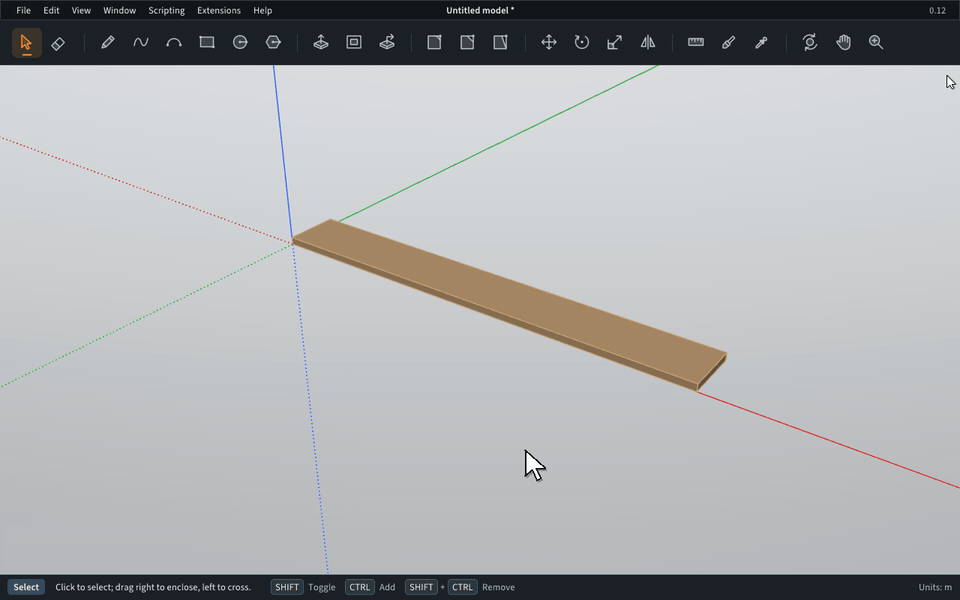960x600 pixels.
Task: Select the Flip mirror tool
Action: [x=648, y=42]
